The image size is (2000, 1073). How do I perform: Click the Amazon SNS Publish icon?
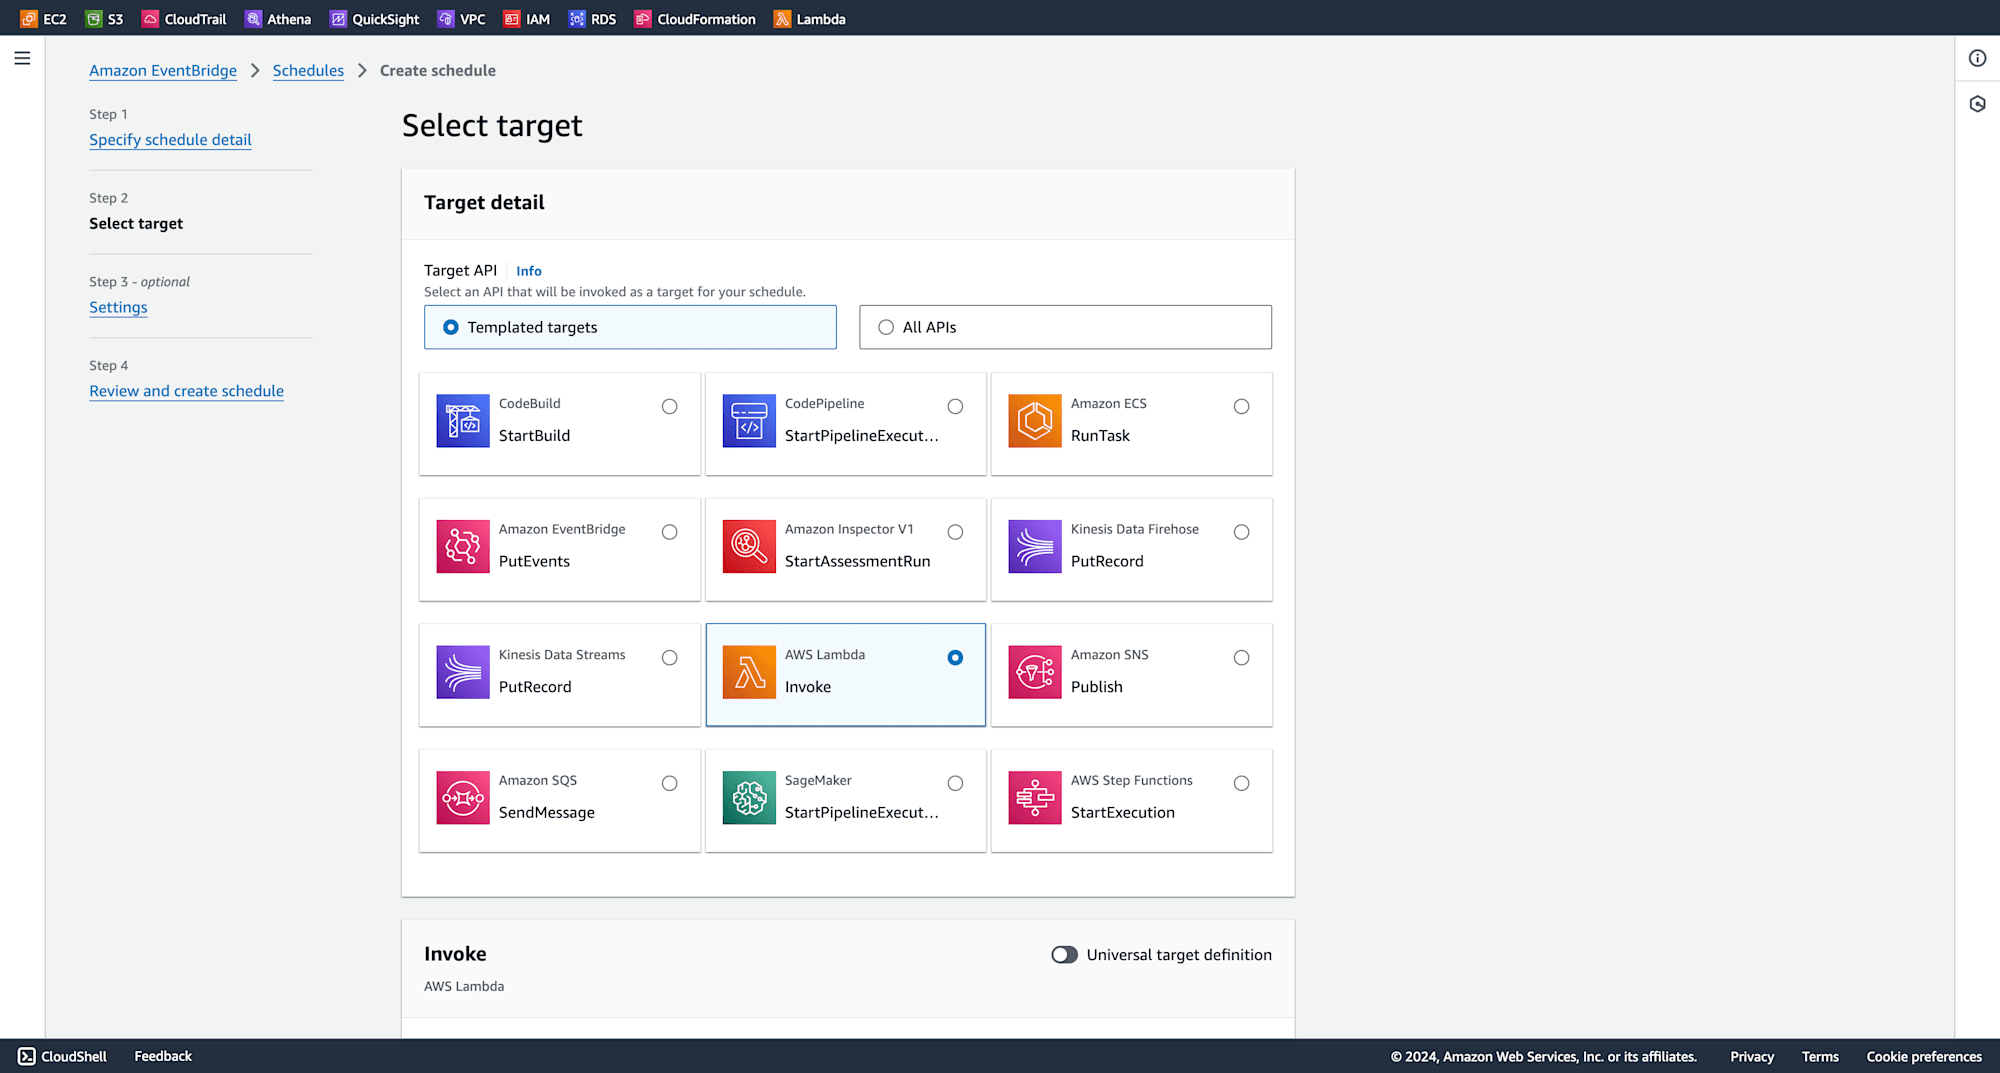(1035, 672)
